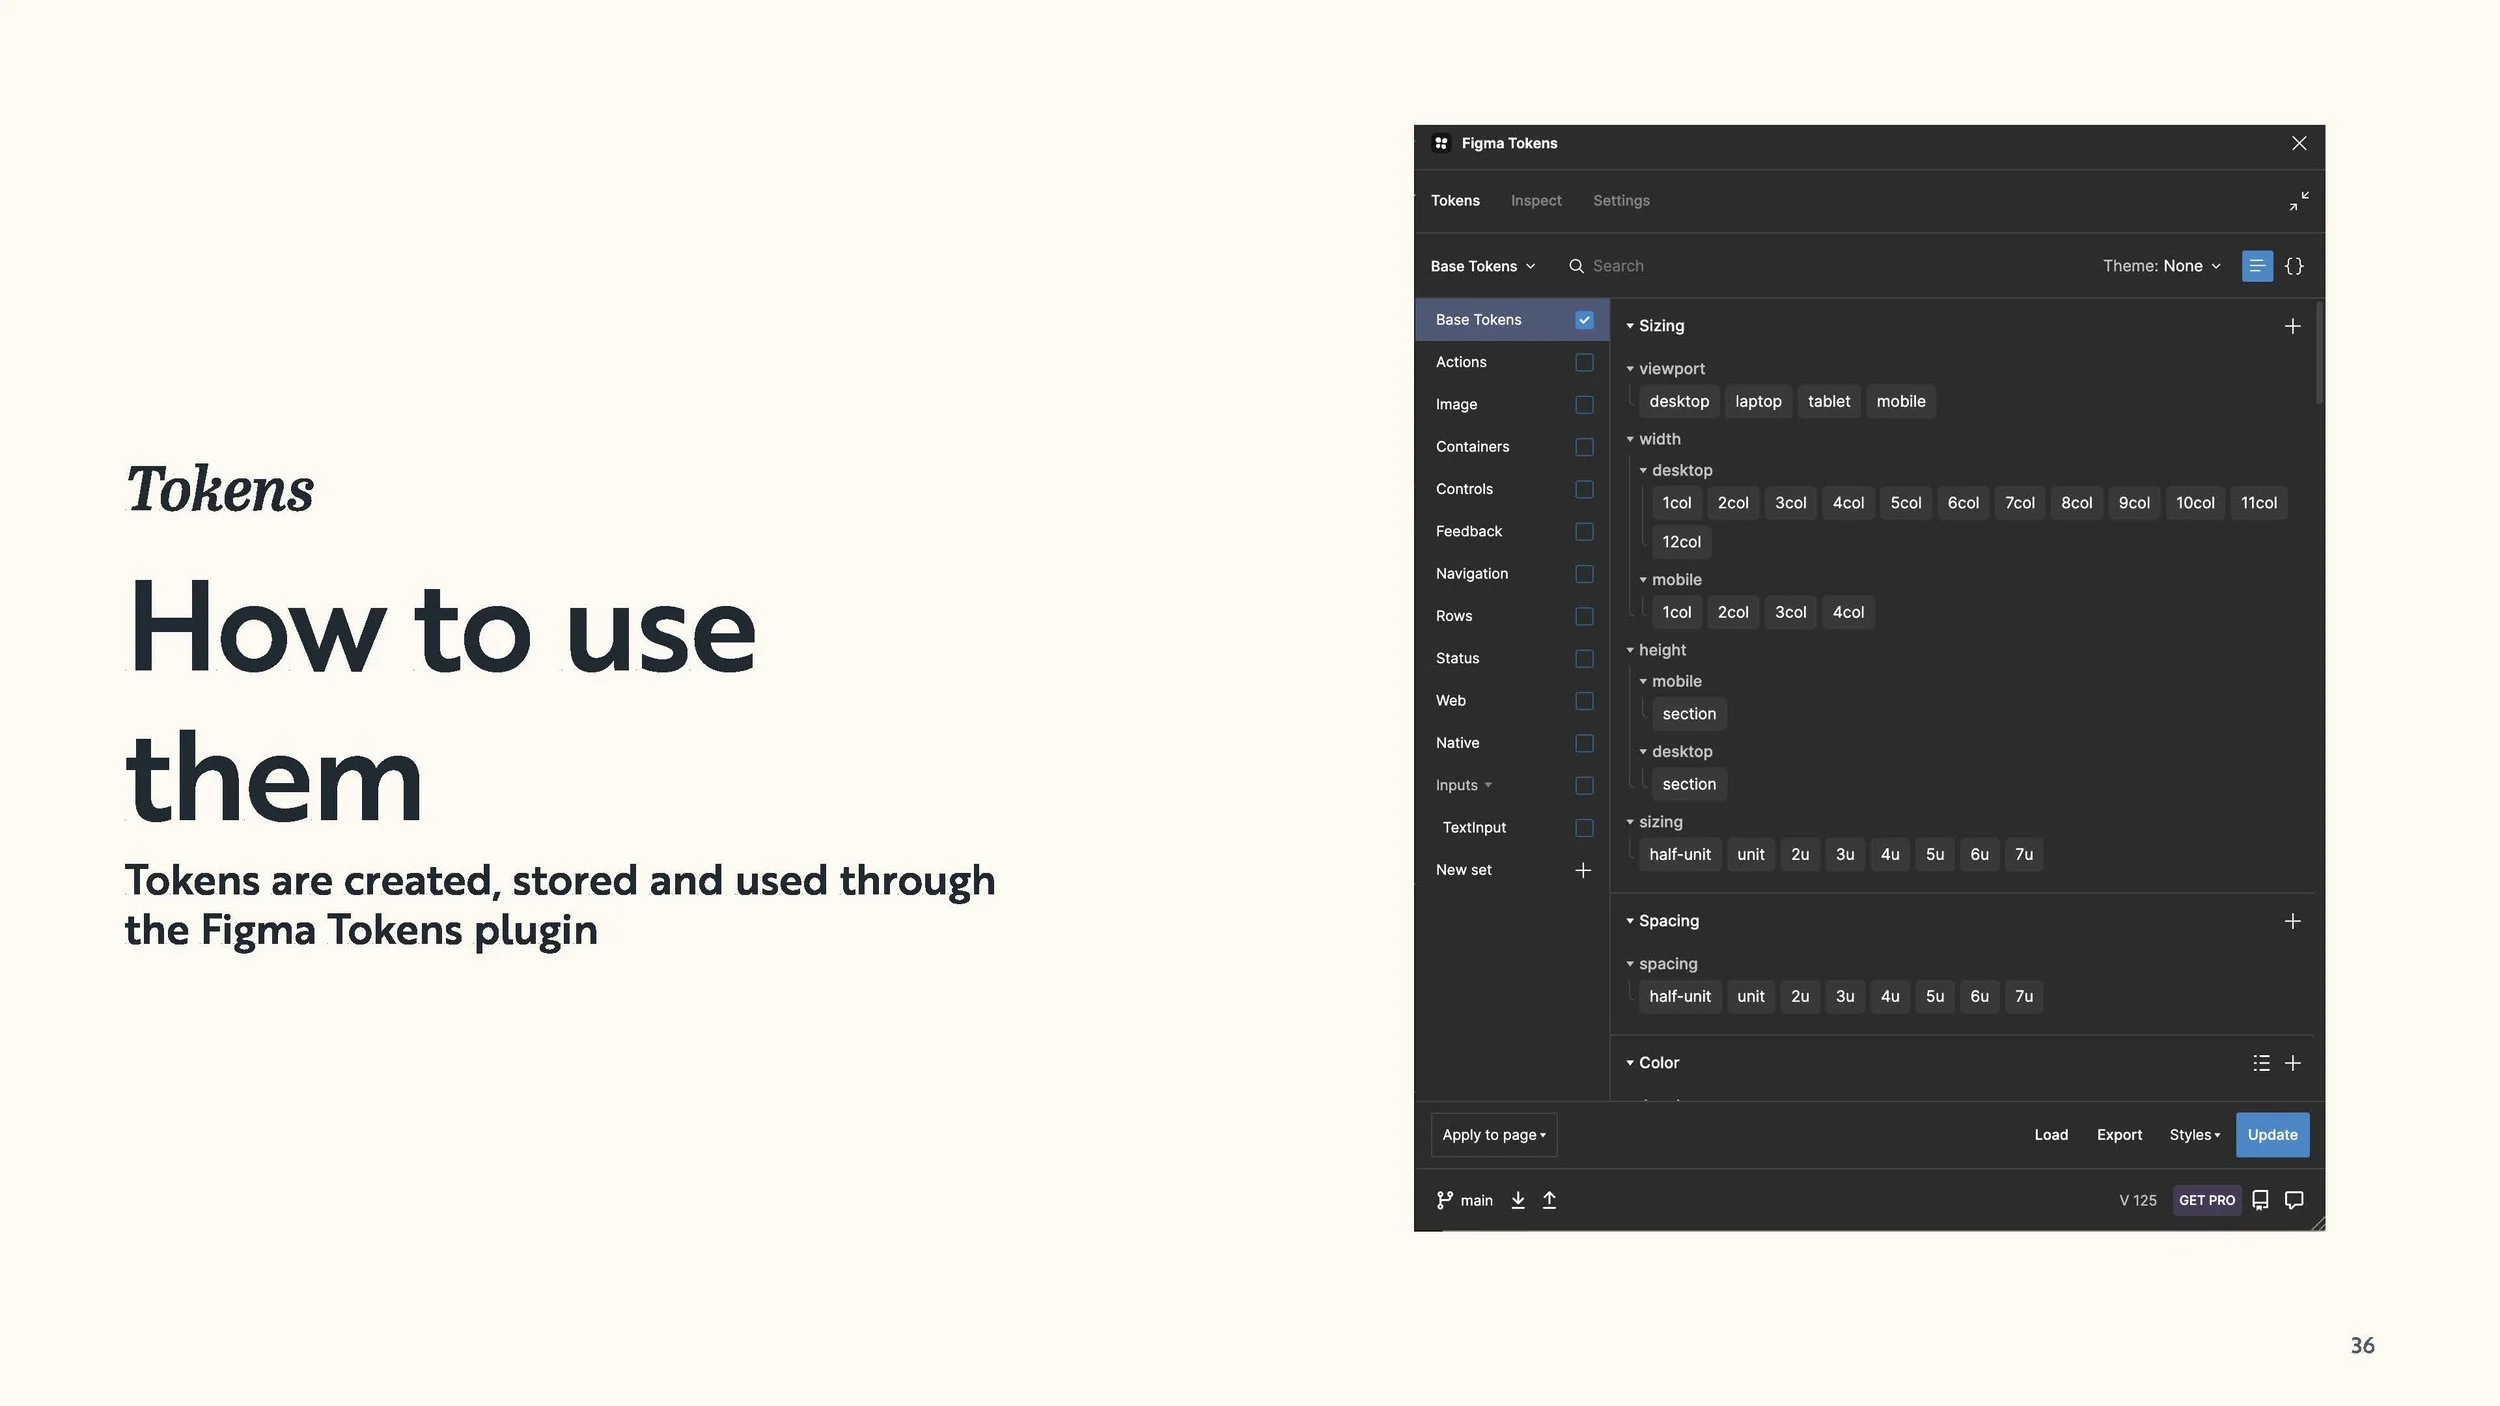Open the docs icon next to GET PRO
The width and height of the screenshot is (2500, 1406).
(2260, 1200)
